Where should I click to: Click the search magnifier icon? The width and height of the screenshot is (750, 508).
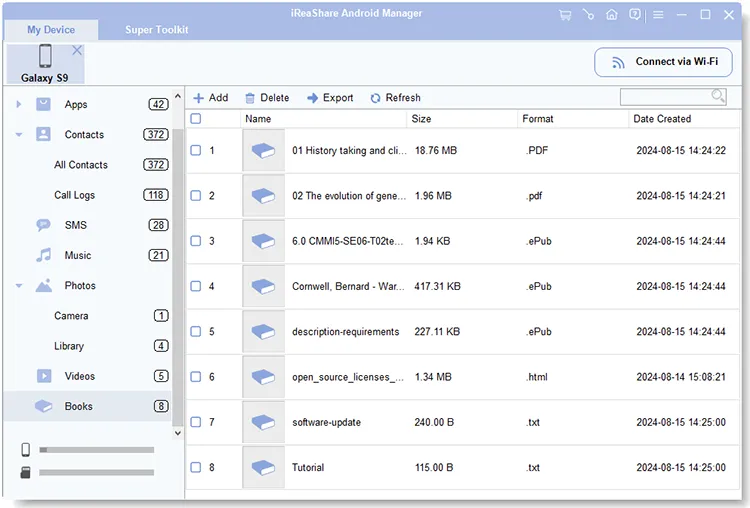pos(717,96)
